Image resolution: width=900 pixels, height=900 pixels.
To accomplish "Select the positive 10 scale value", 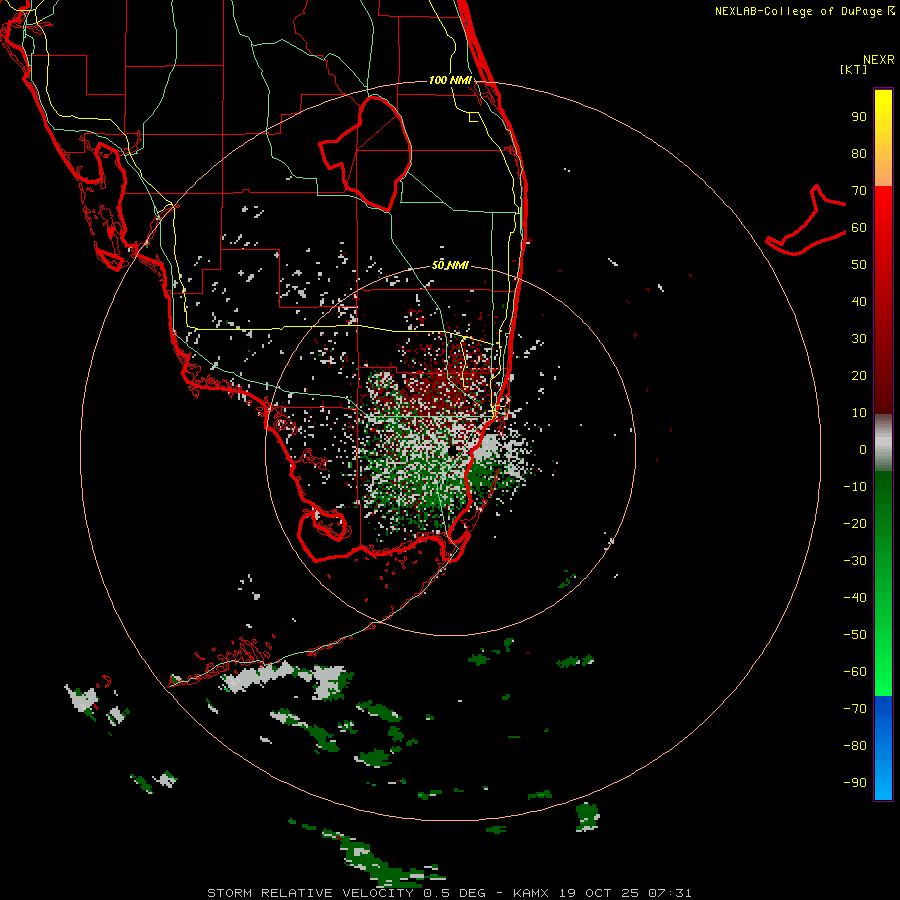I will [859, 413].
